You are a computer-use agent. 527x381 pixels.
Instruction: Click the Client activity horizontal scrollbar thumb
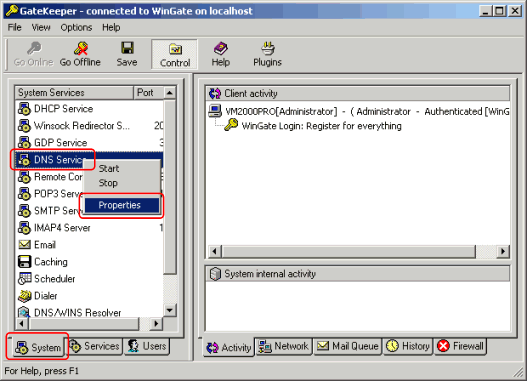tap(349, 251)
